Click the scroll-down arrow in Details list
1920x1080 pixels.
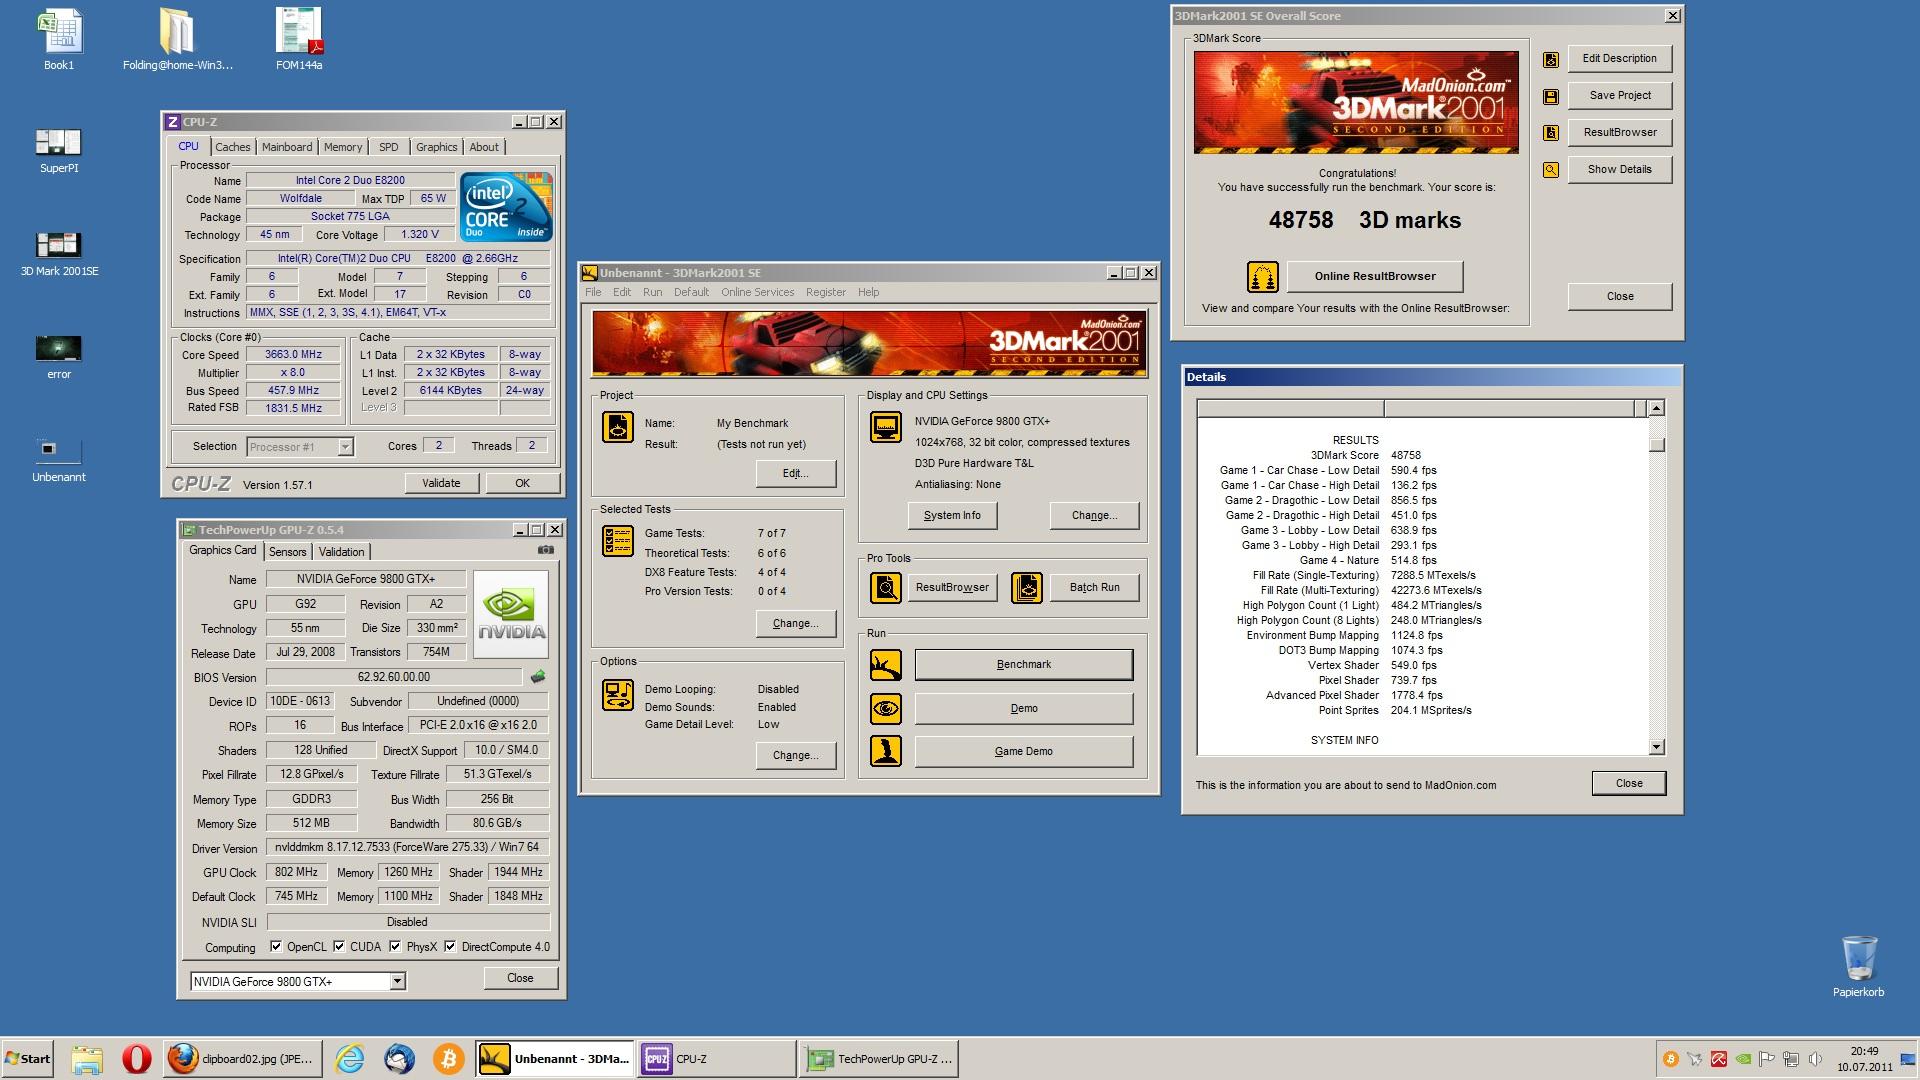coord(1656,747)
